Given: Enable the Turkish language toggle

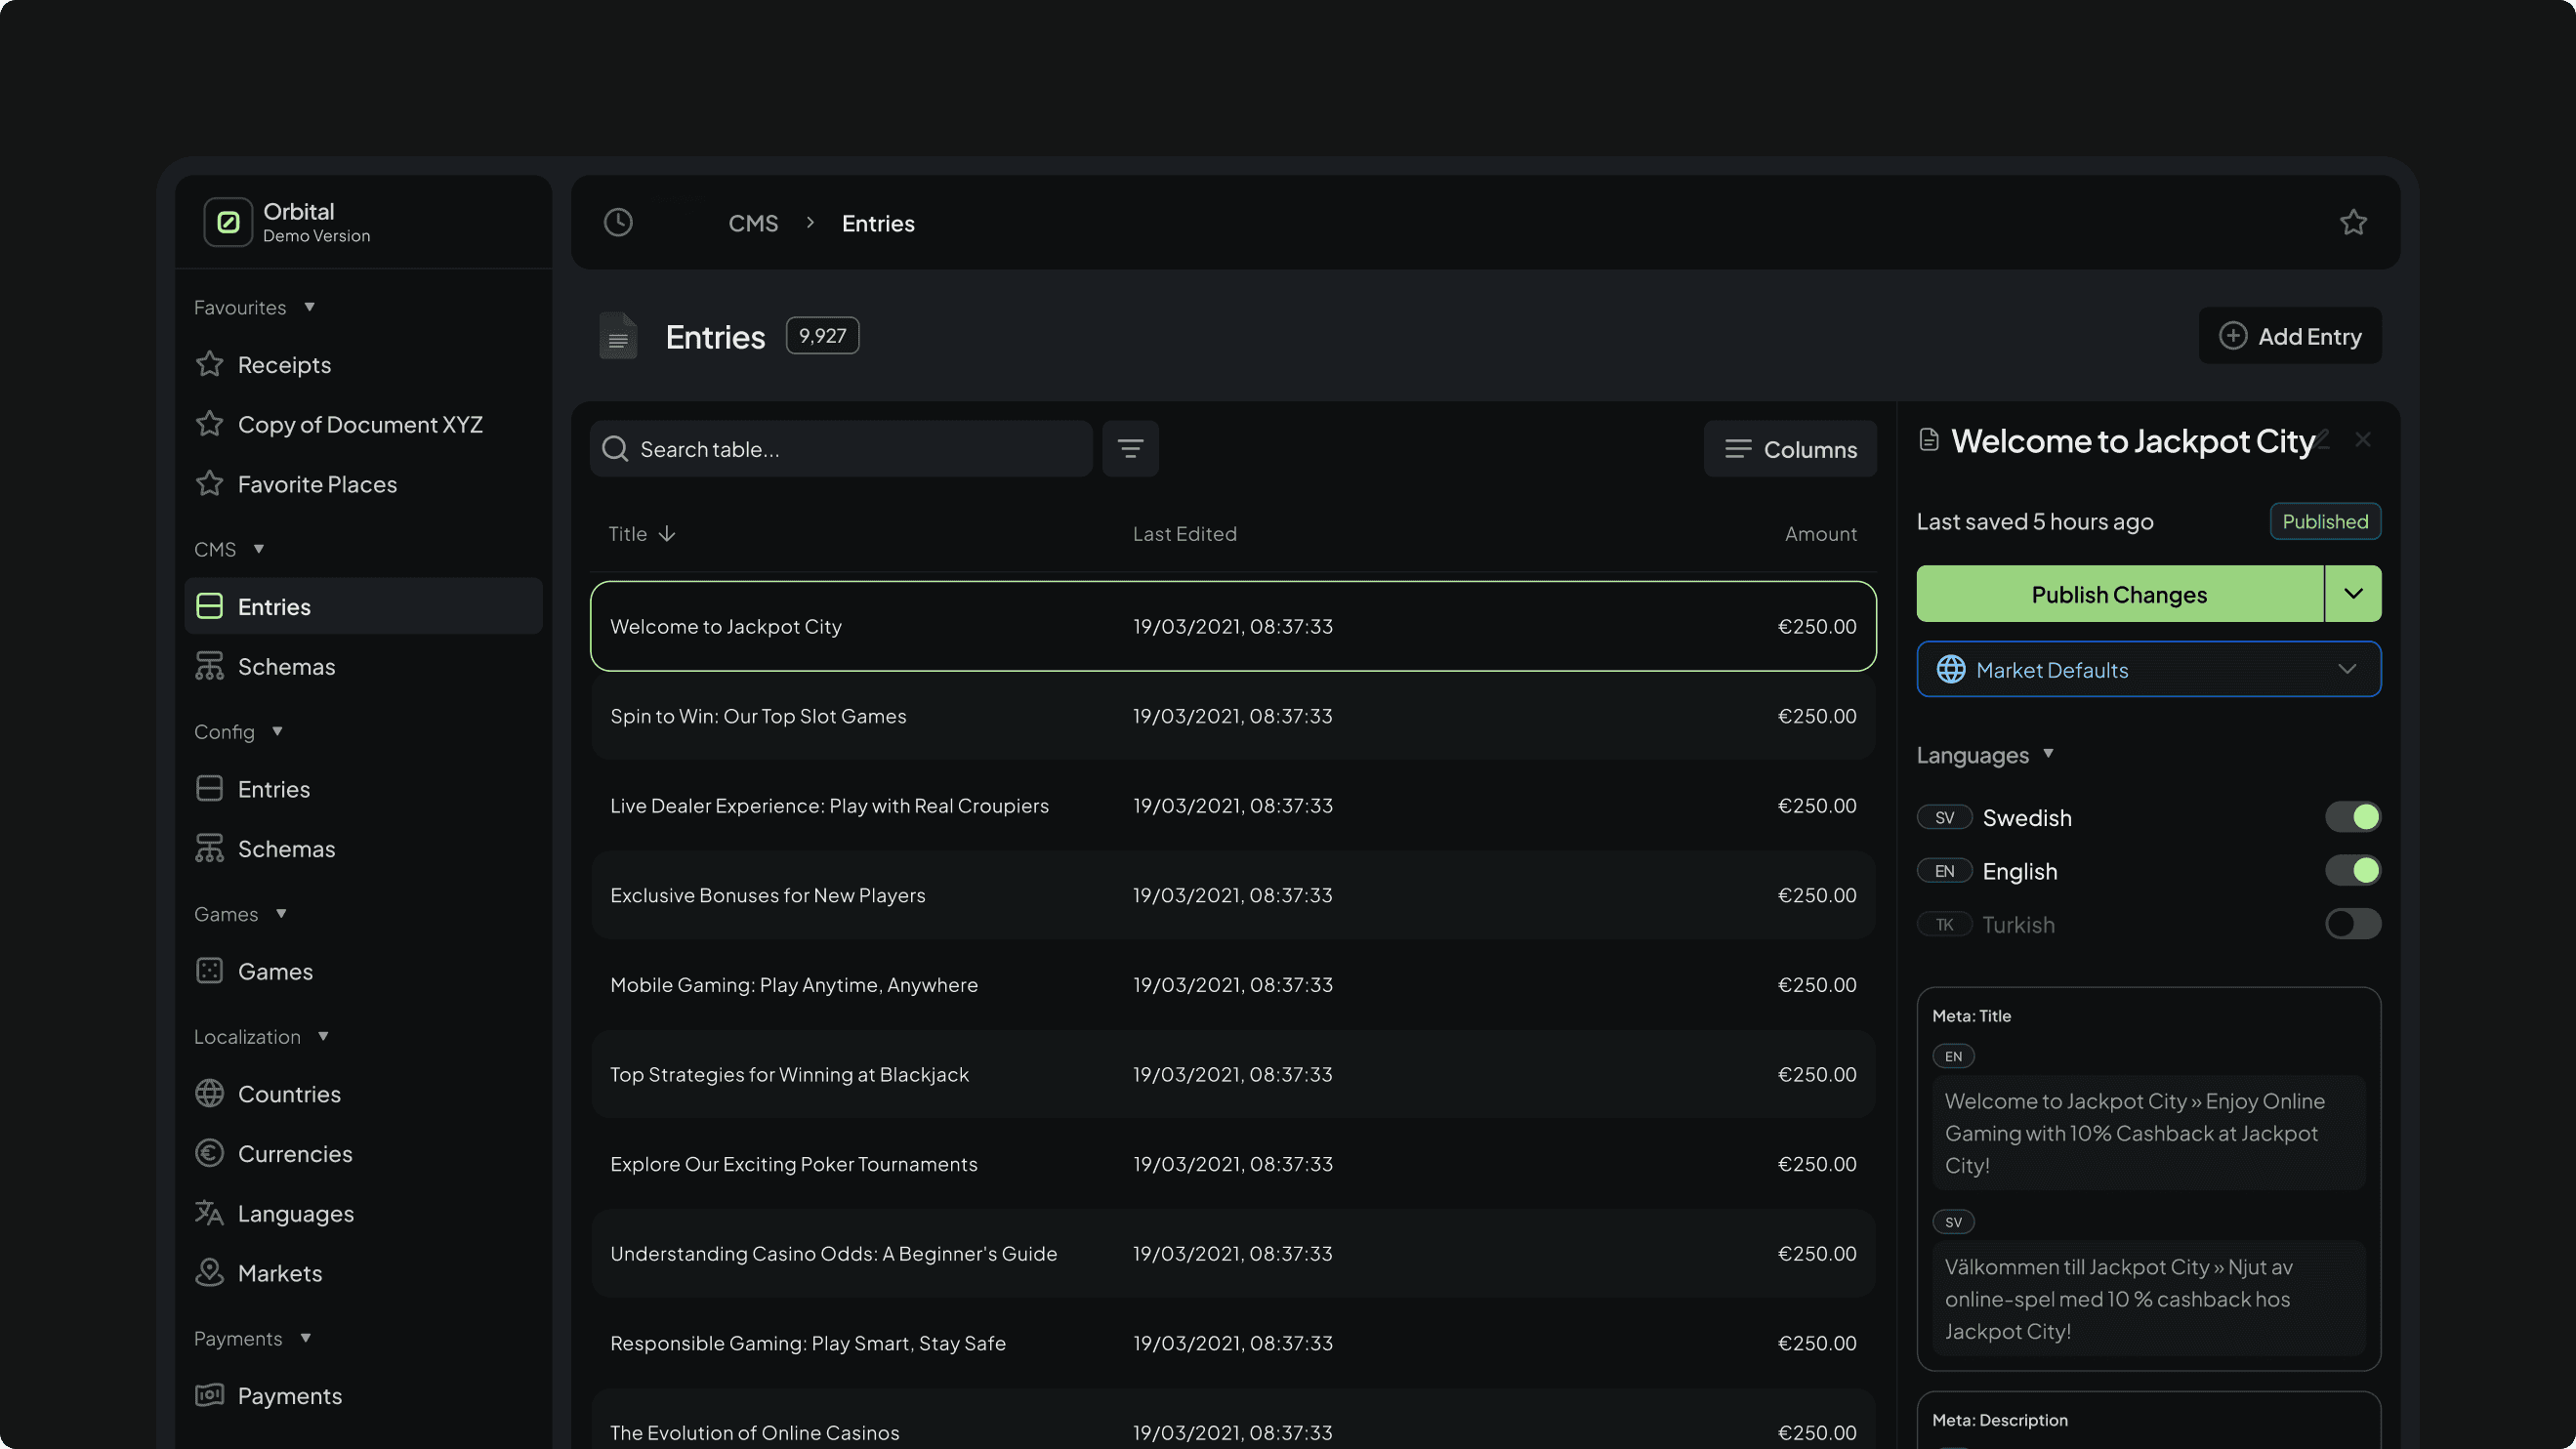Looking at the screenshot, I should click(2352, 924).
